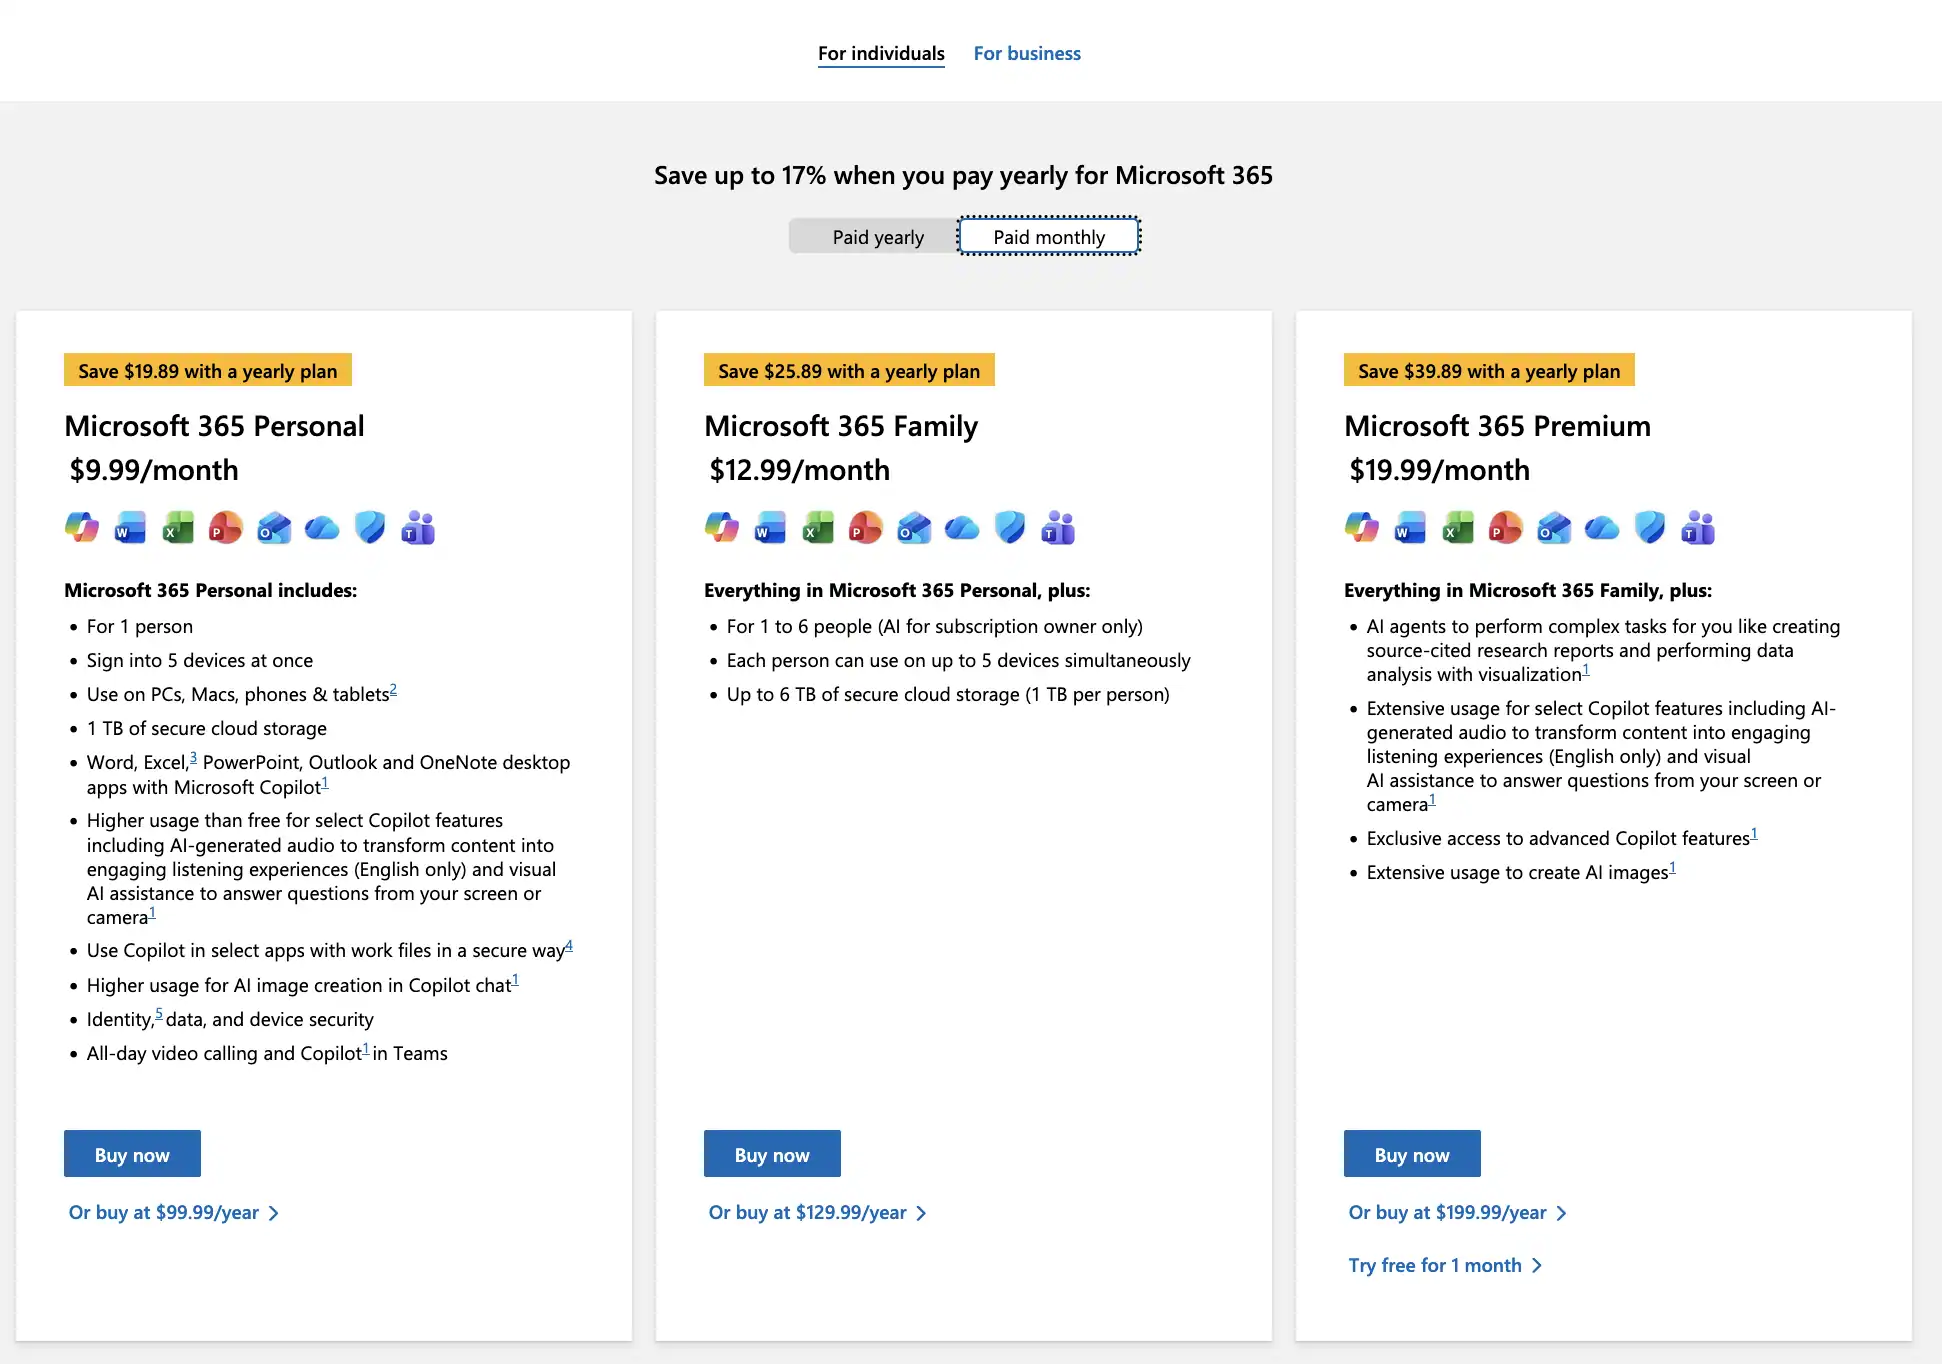The image size is (1942, 1364).
Task: Click the Excel icon in Premium plan
Action: pos(1458,527)
